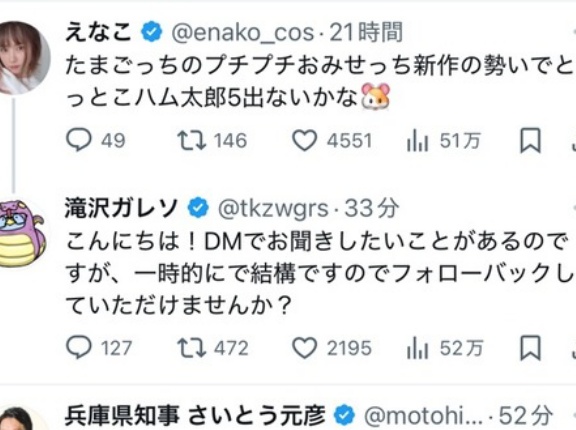Click the @enako_cos handle

coord(243,33)
